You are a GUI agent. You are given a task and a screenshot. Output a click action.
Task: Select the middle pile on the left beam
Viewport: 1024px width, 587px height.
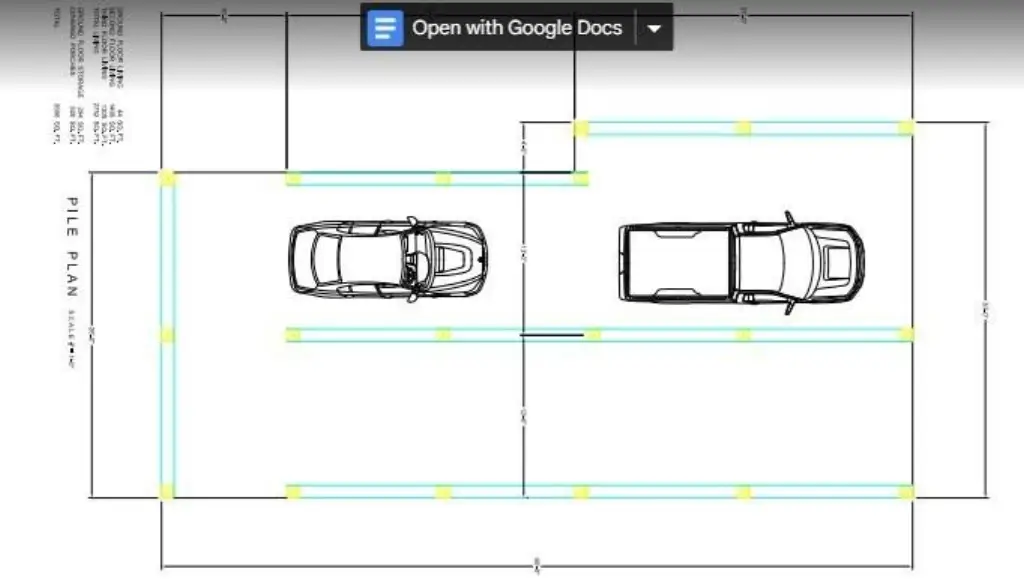[x=167, y=335]
